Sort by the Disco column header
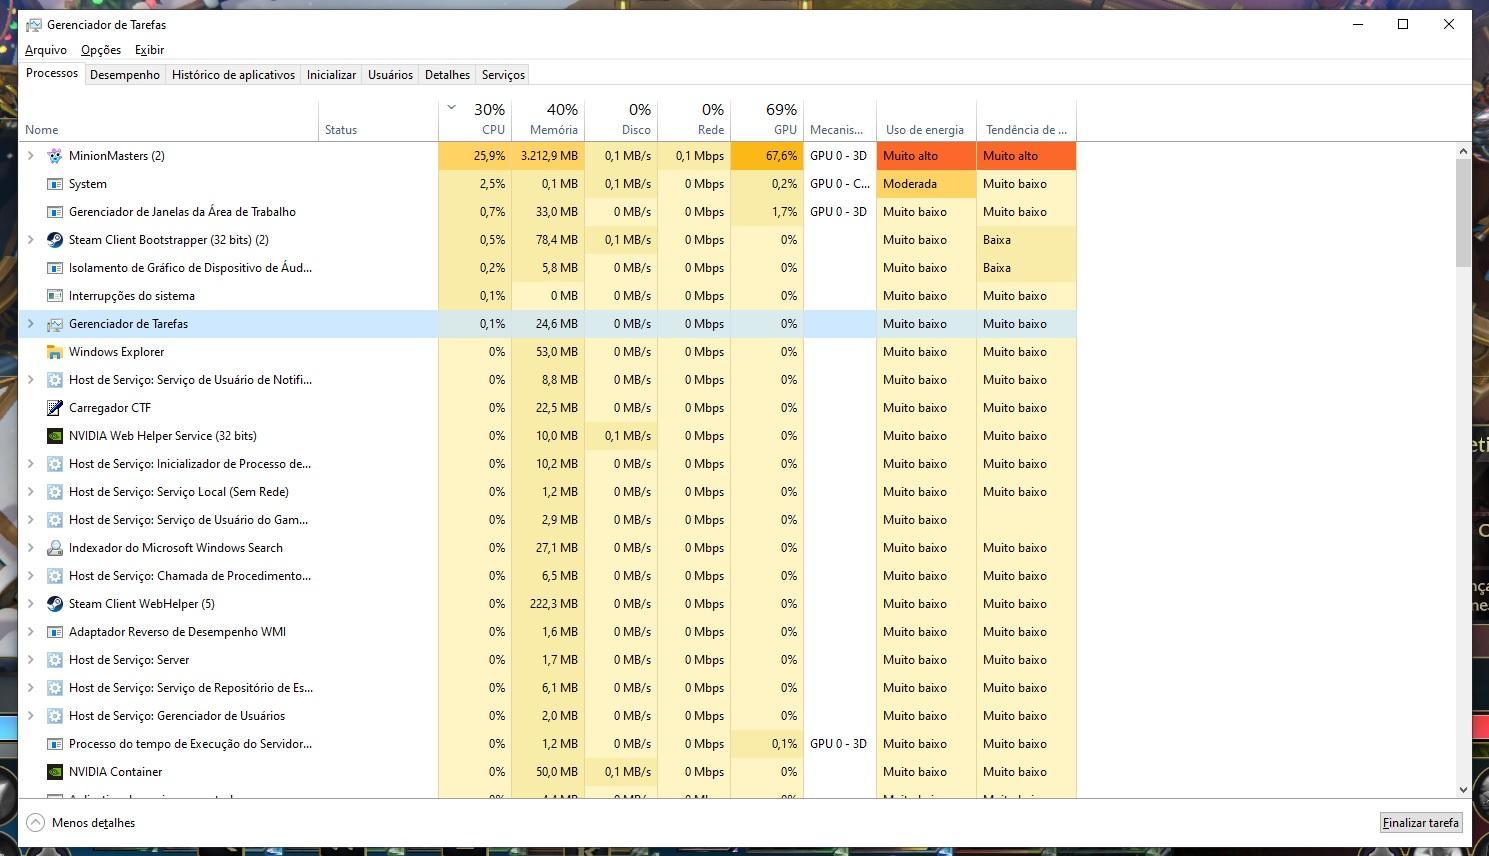The height and width of the screenshot is (856, 1489). point(621,120)
